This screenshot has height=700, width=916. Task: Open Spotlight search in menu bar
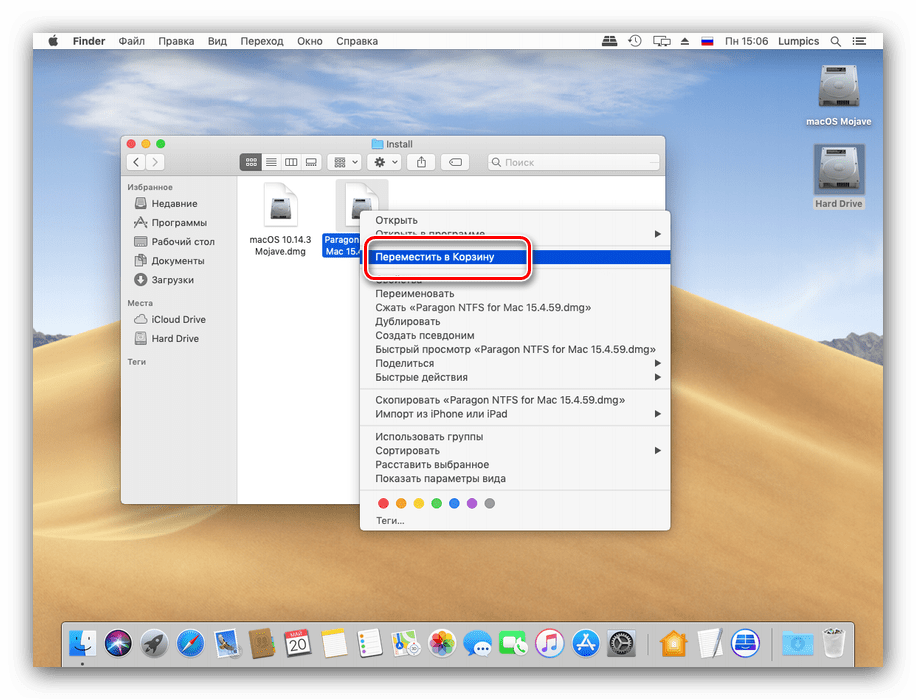coord(836,41)
